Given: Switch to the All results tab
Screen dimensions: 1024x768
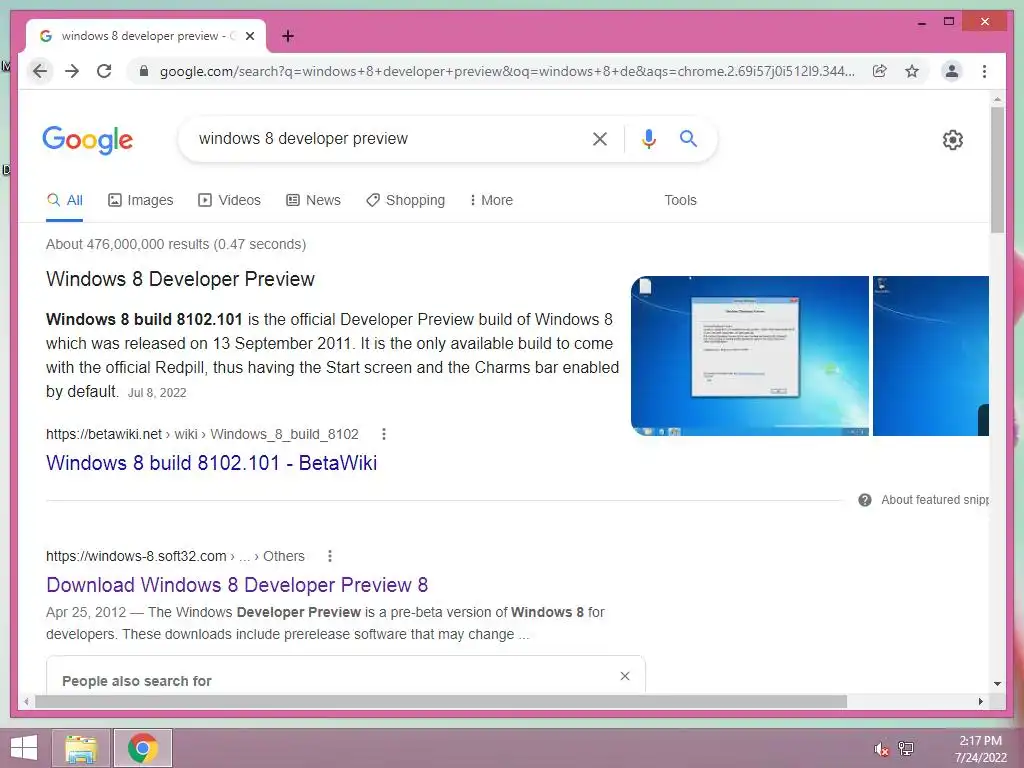Looking at the screenshot, I should tap(65, 200).
